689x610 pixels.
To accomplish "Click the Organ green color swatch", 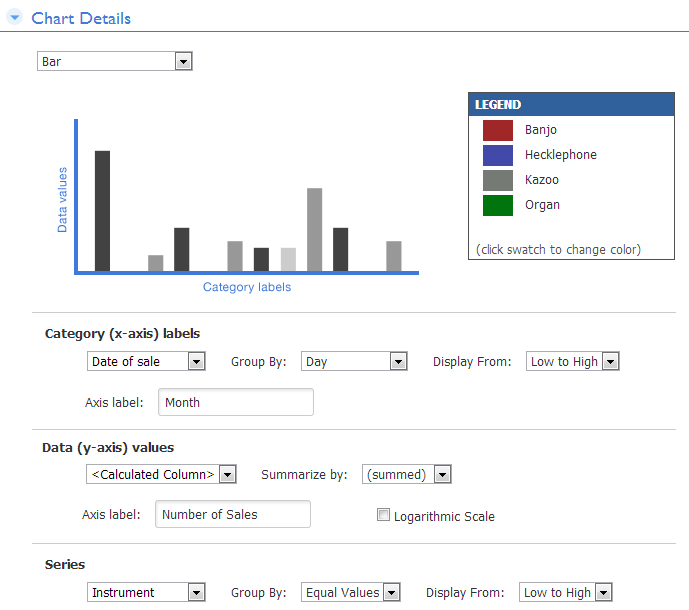I will [x=497, y=205].
